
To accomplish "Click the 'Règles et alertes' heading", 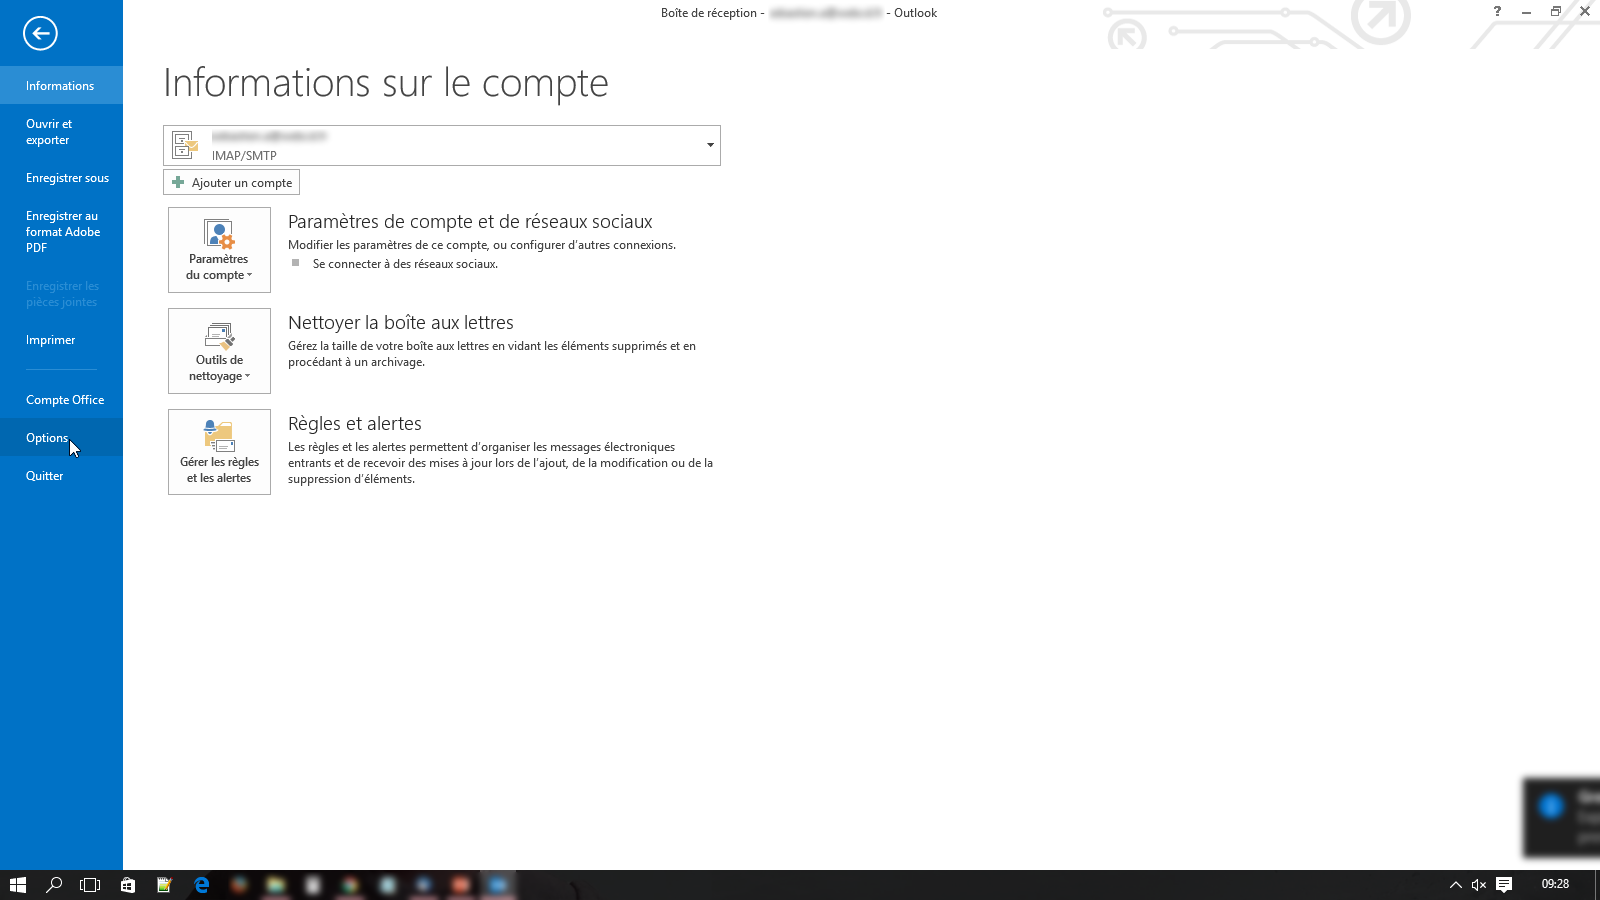I will point(355,424).
